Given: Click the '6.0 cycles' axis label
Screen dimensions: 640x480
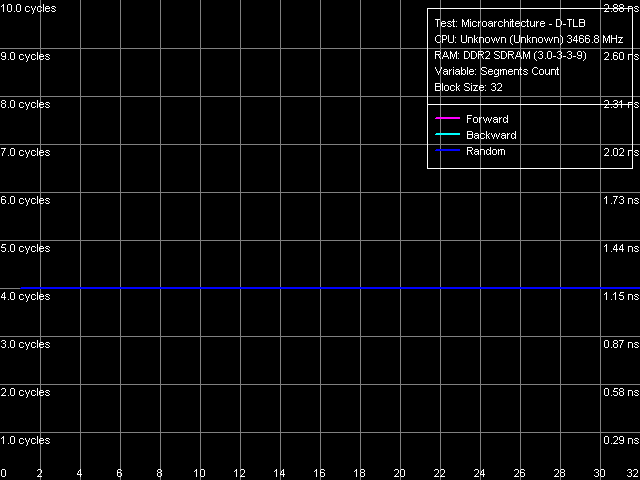Looking at the screenshot, I should [25, 200].
